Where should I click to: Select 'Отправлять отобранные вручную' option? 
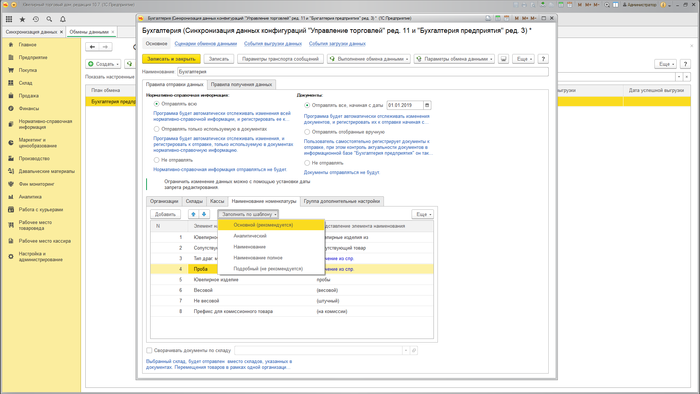point(307,132)
